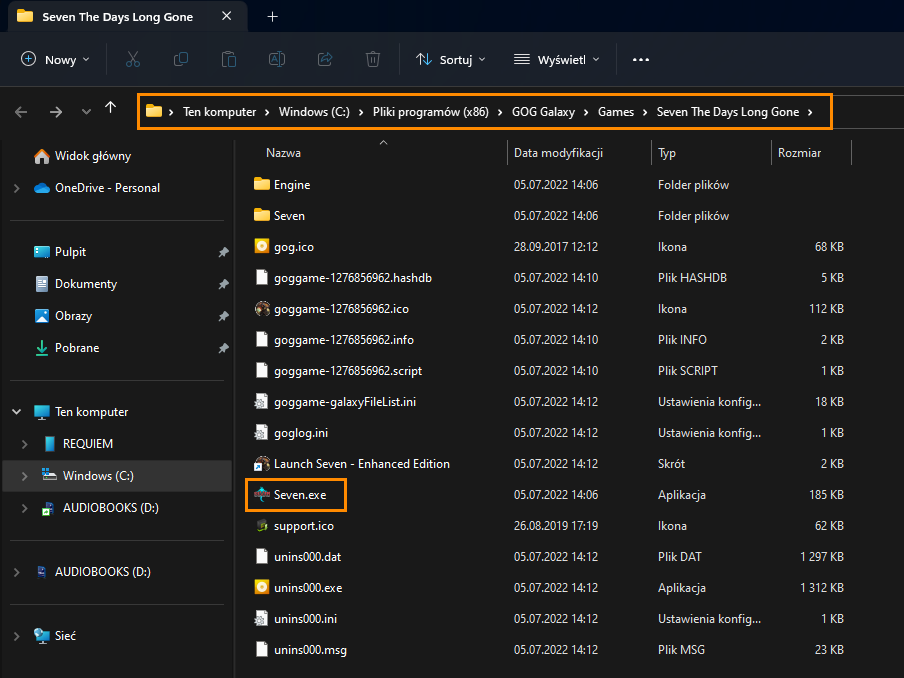This screenshot has width=904, height=678.
Task: Go forward with the right arrow
Action: (56, 112)
